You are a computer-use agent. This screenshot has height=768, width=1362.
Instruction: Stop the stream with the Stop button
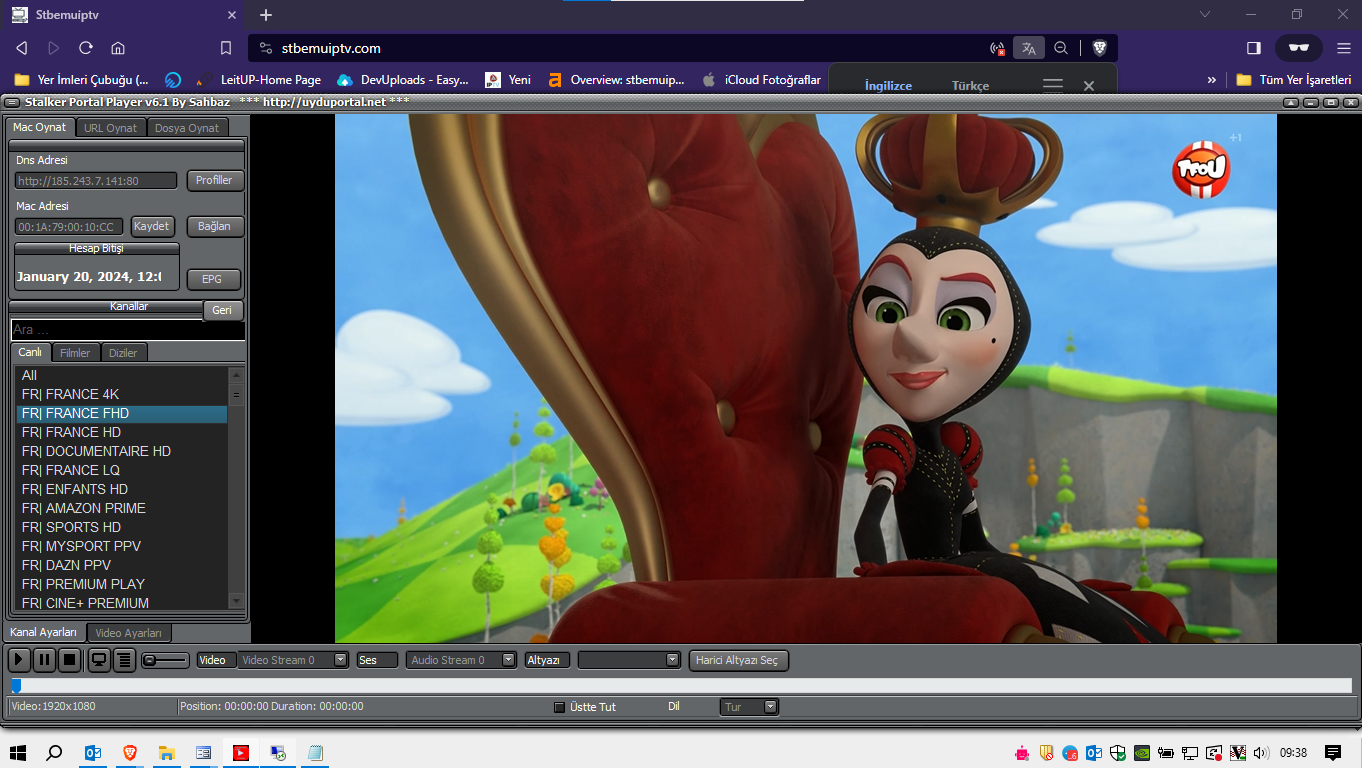[x=70, y=660]
